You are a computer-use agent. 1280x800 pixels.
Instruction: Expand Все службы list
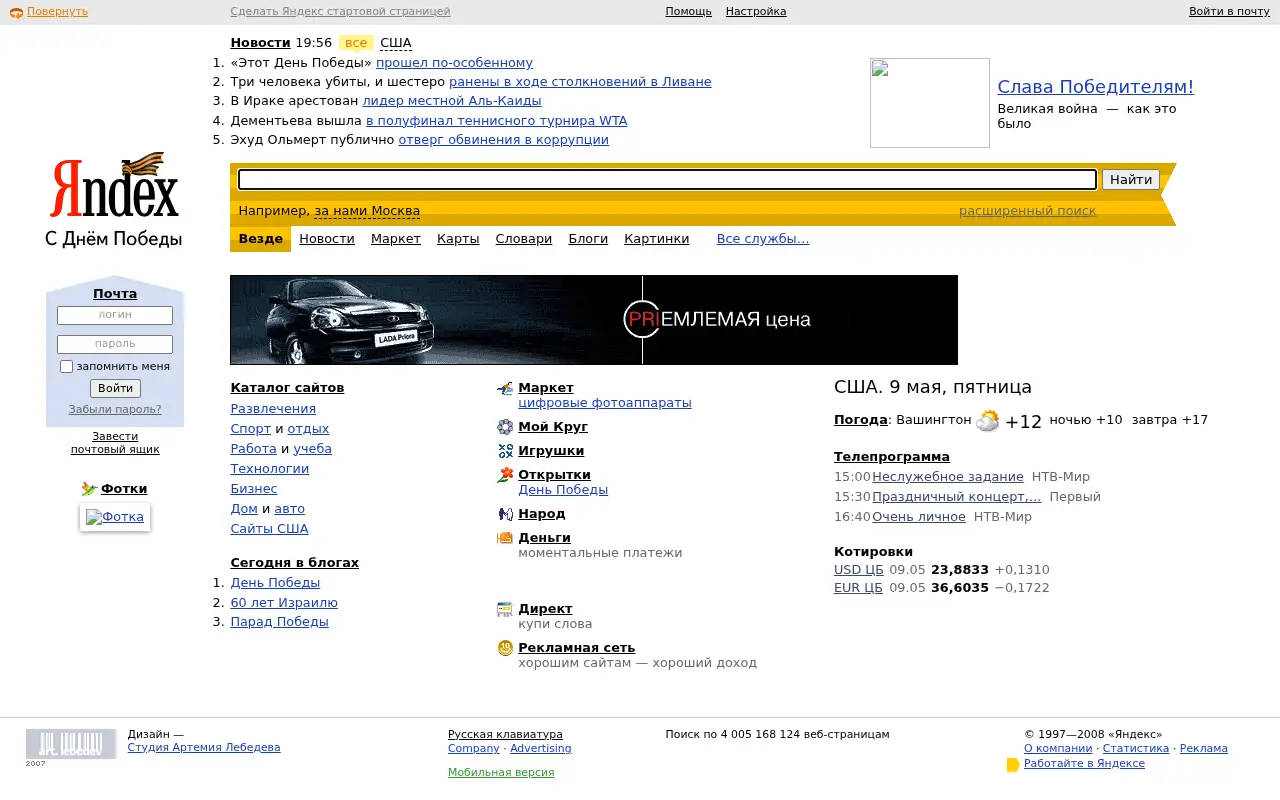point(763,239)
